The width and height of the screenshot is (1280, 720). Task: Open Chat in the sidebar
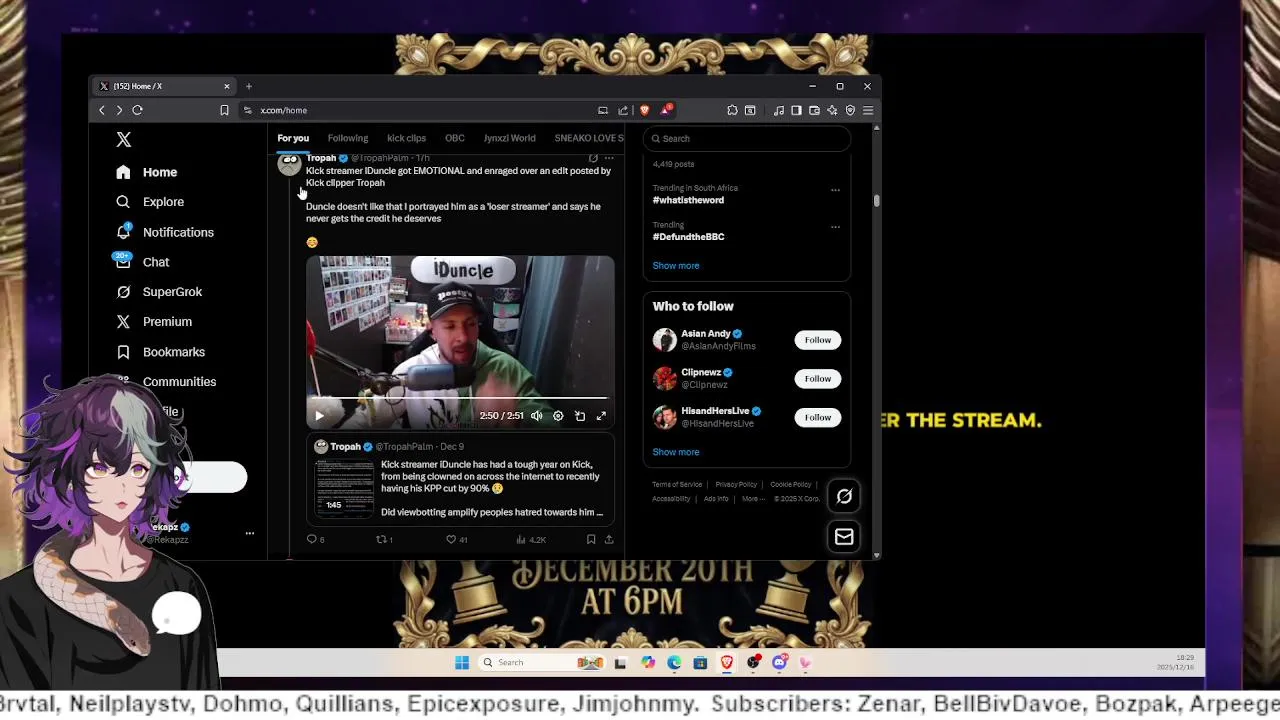(x=142, y=262)
